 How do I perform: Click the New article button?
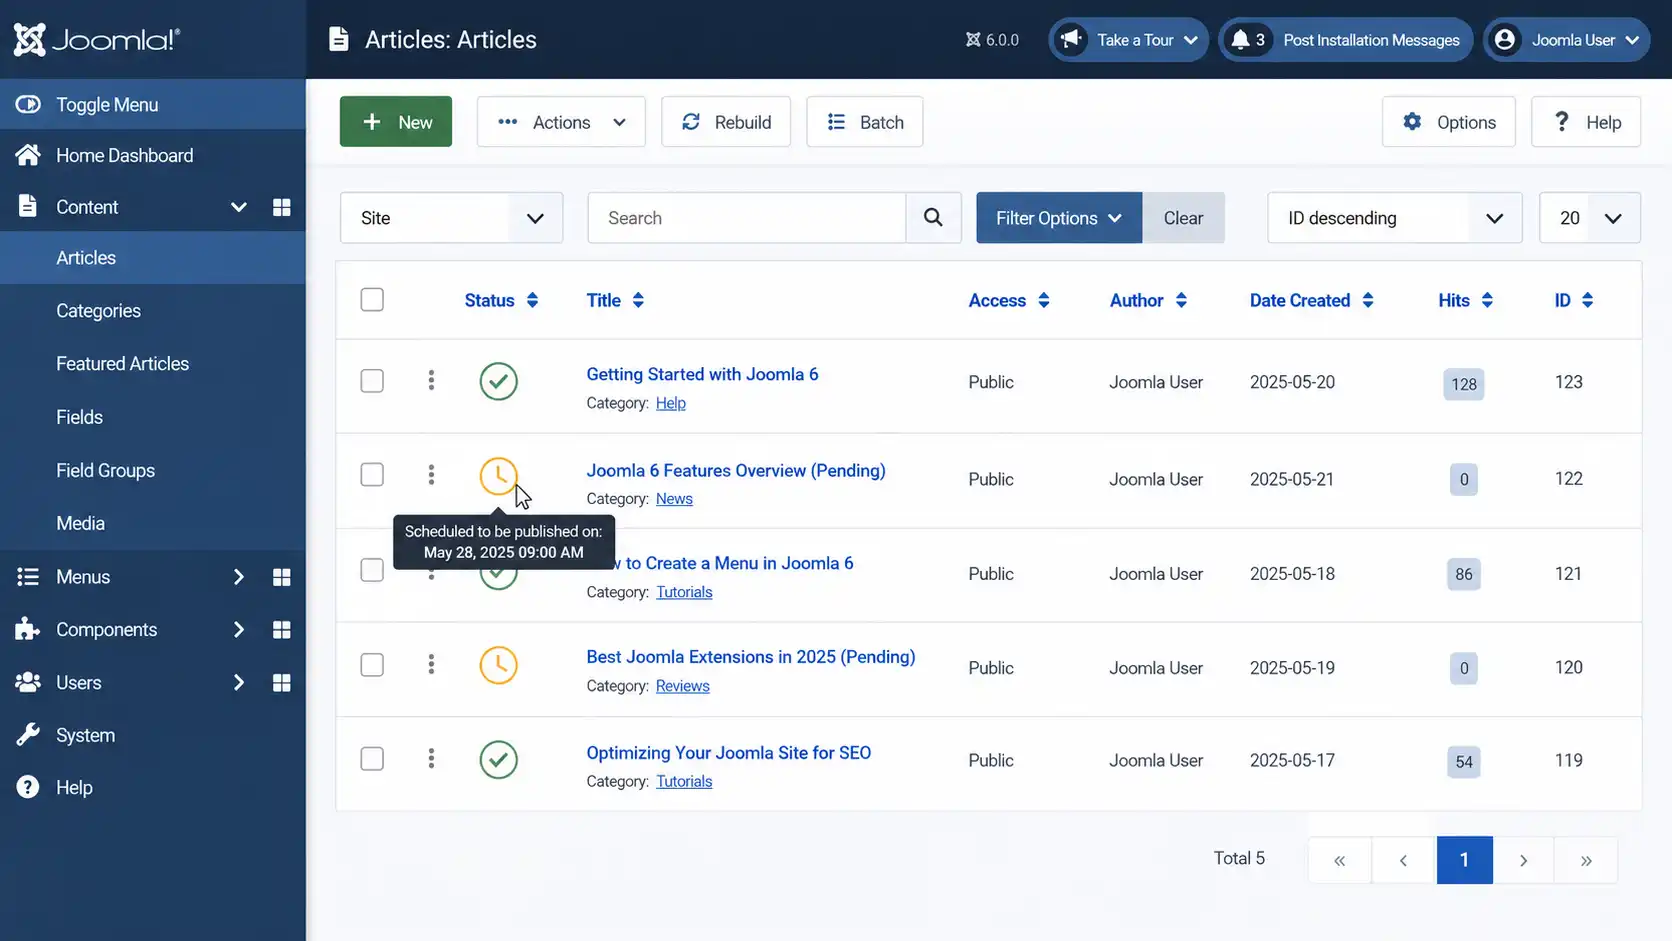coord(396,122)
